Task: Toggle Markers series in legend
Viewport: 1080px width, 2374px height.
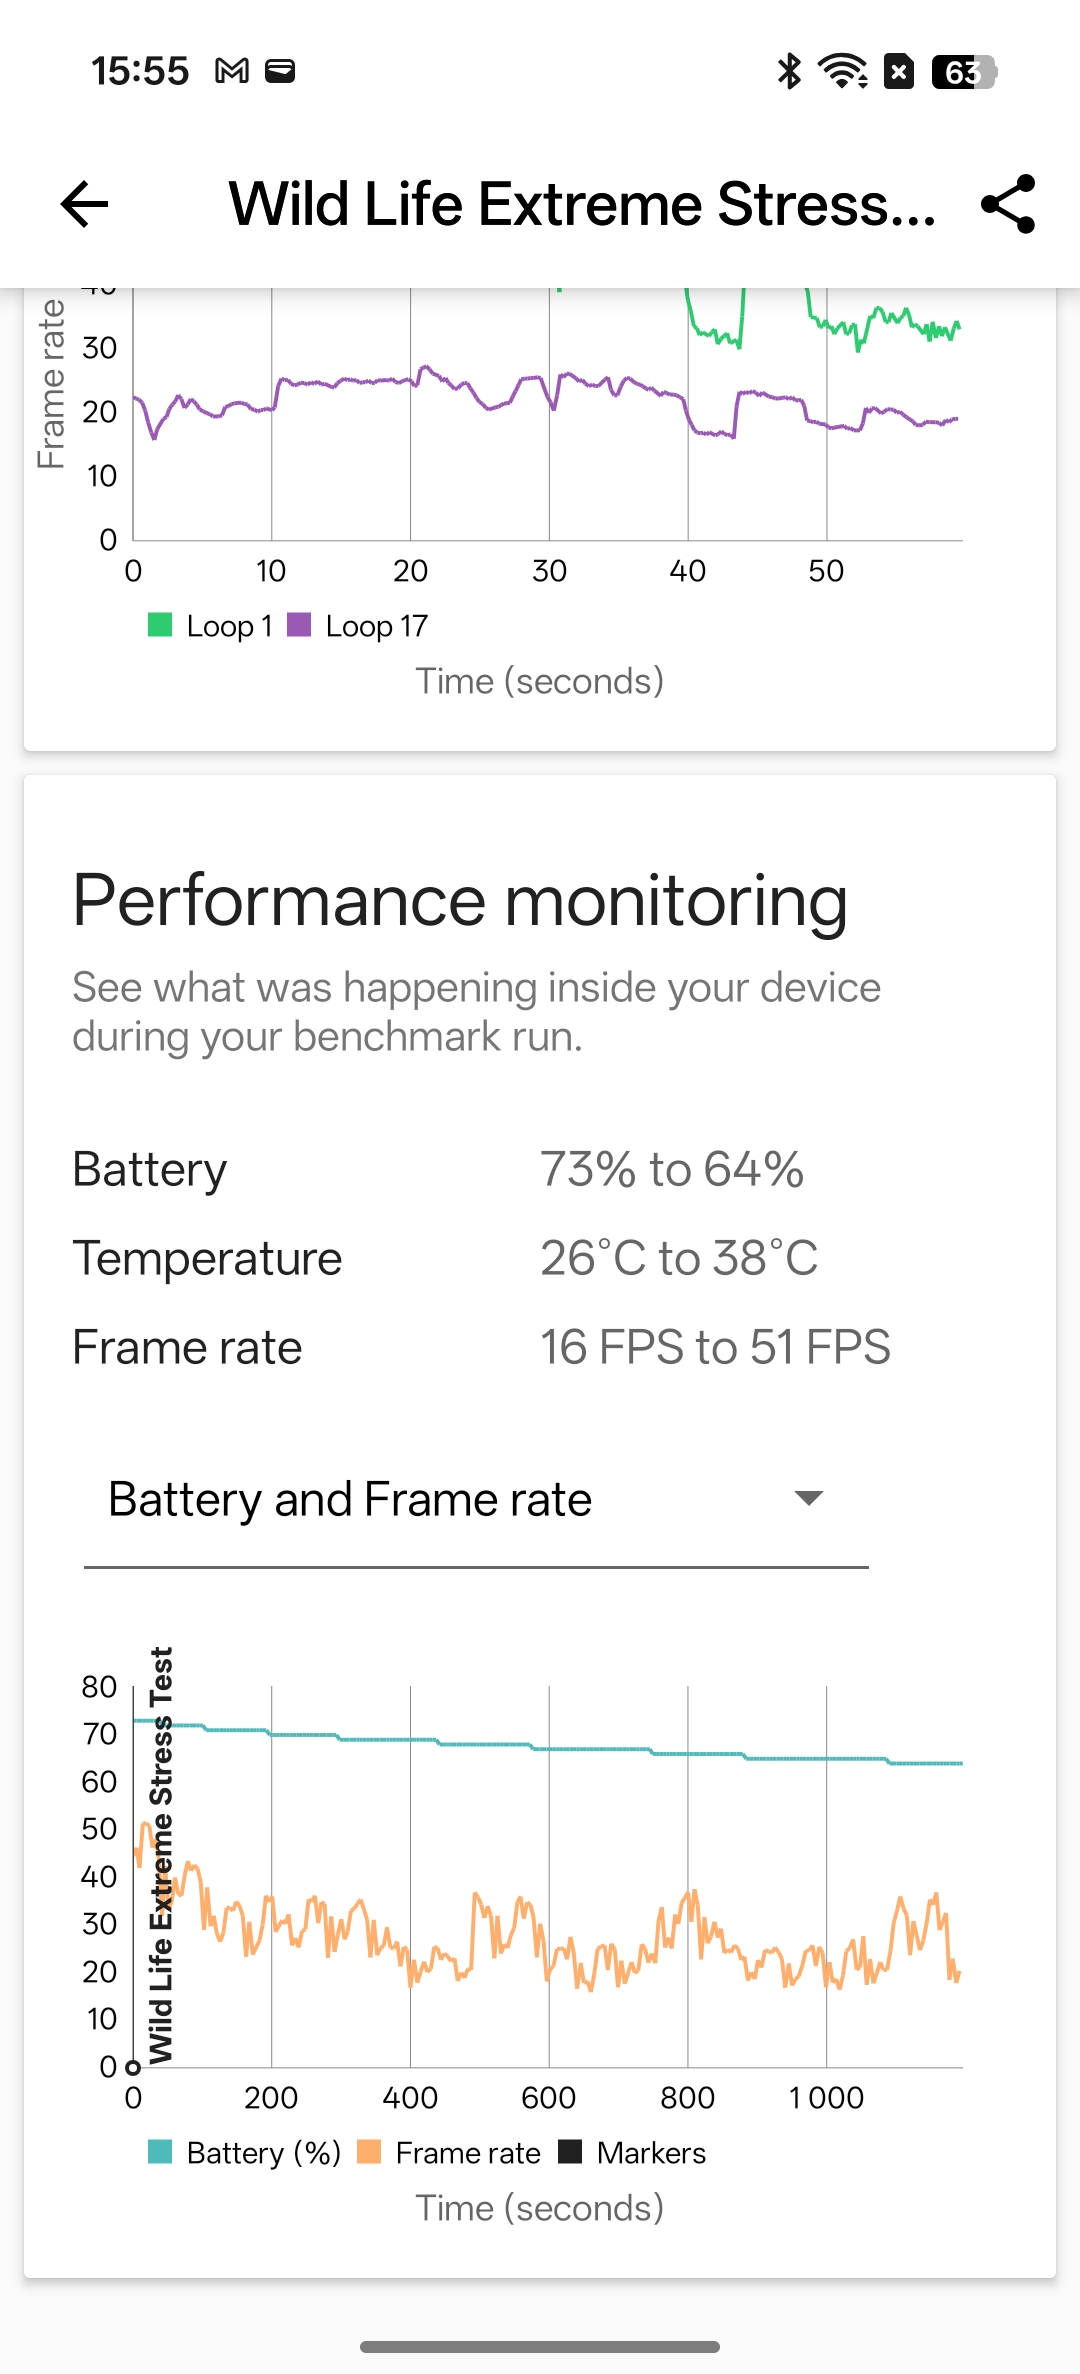Action: click(x=633, y=2153)
